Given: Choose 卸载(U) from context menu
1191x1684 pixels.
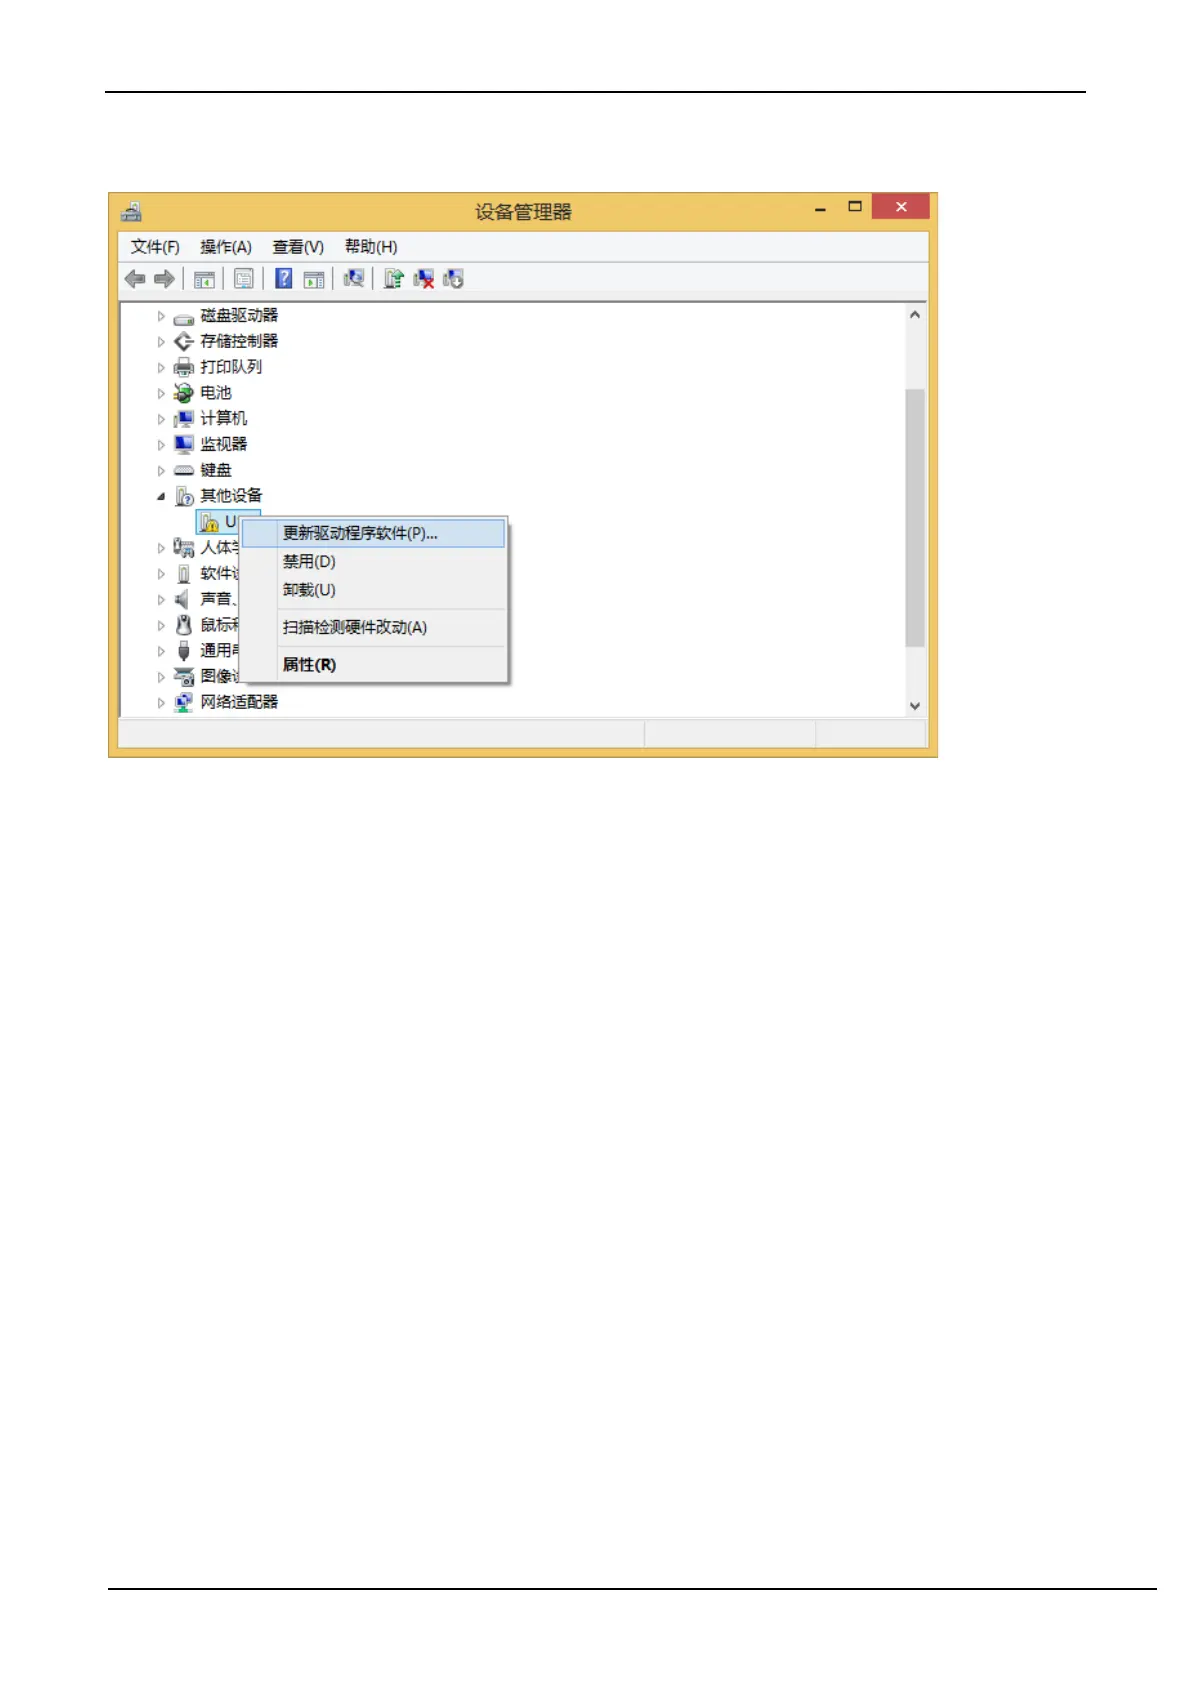Looking at the screenshot, I should coord(375,590).
